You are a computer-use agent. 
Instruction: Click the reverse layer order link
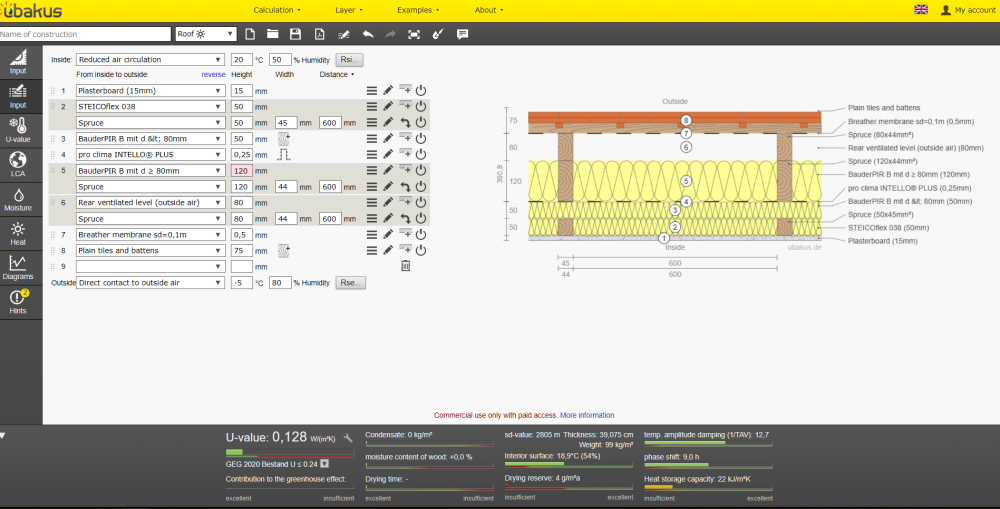(x=213, y=75)
